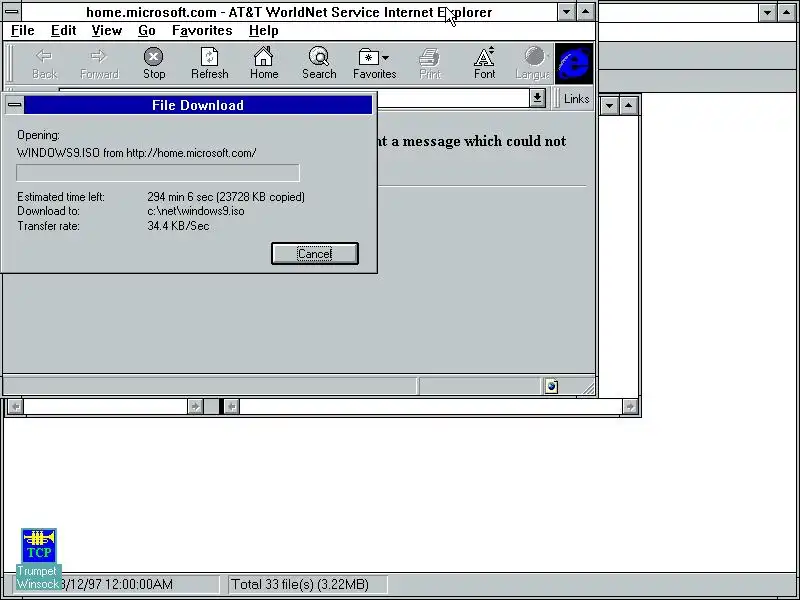Click the Internet Explorer logo
This screenshot has height=600, width=800.
click(x=574, y=63)
